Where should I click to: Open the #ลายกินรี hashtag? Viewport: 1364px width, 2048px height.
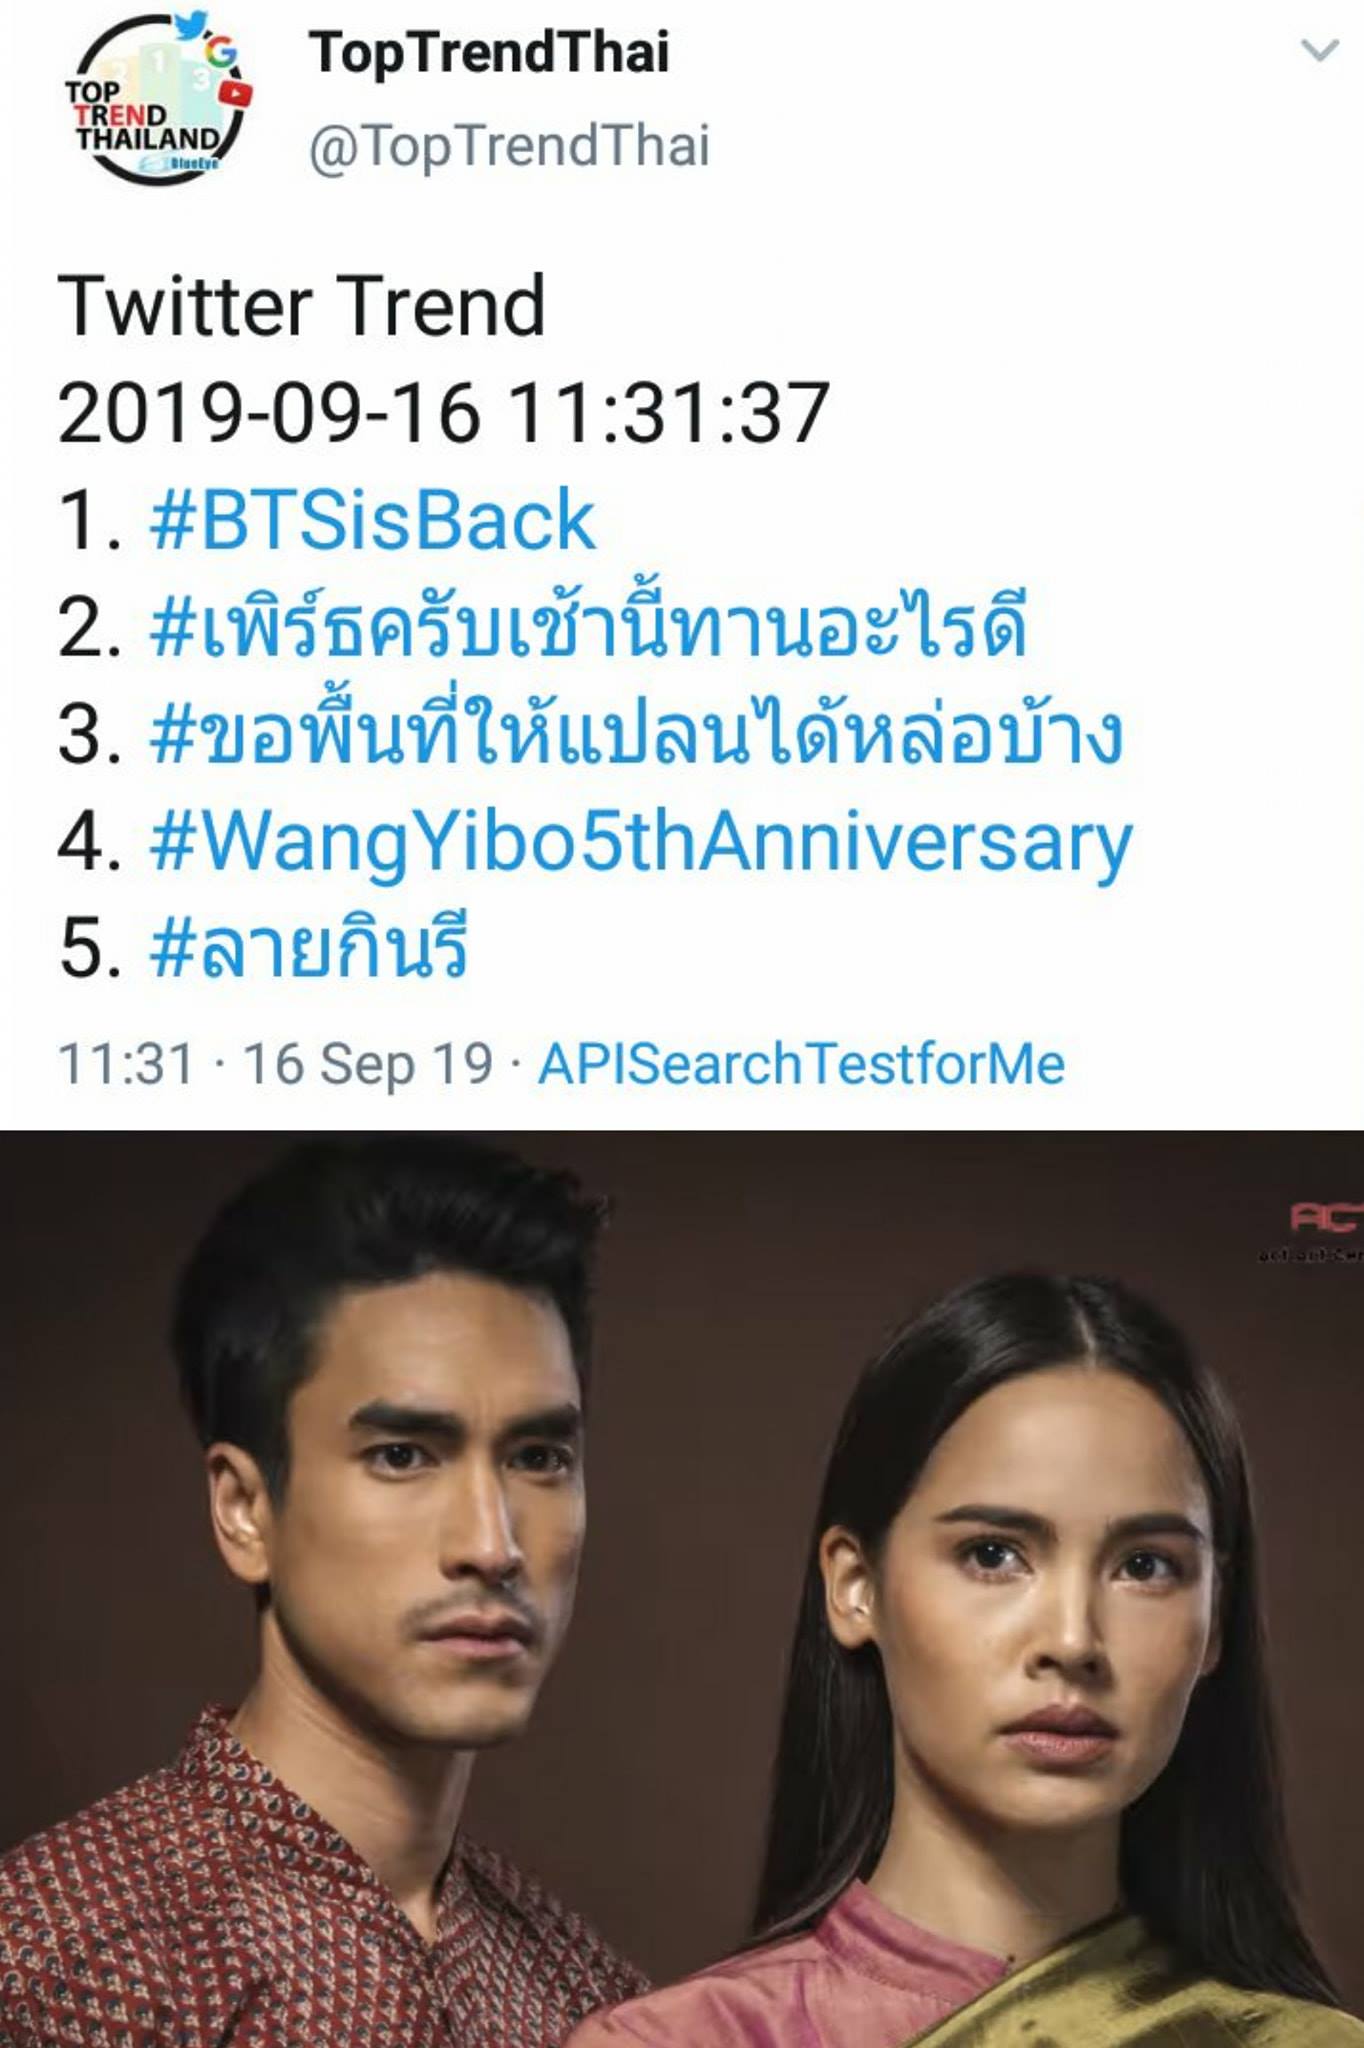[x=308, y=946]
